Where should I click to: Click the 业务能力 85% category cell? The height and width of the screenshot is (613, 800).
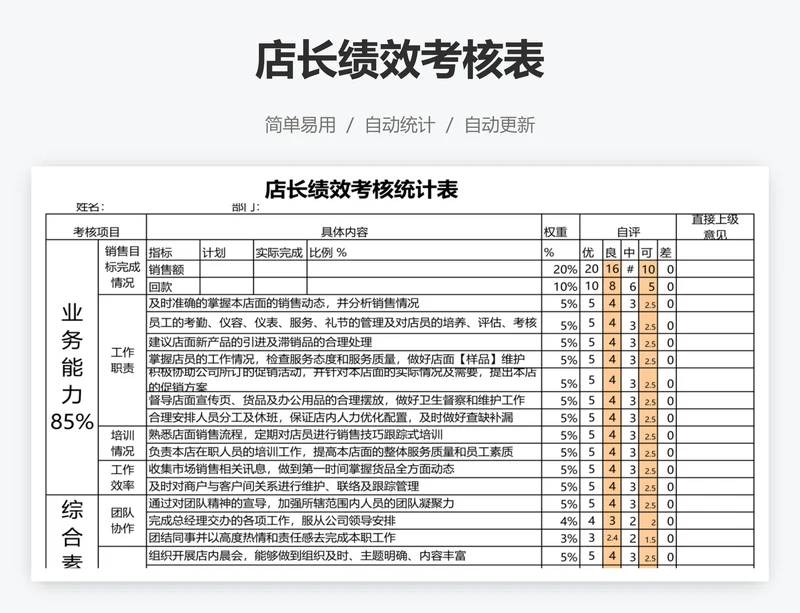72,367
